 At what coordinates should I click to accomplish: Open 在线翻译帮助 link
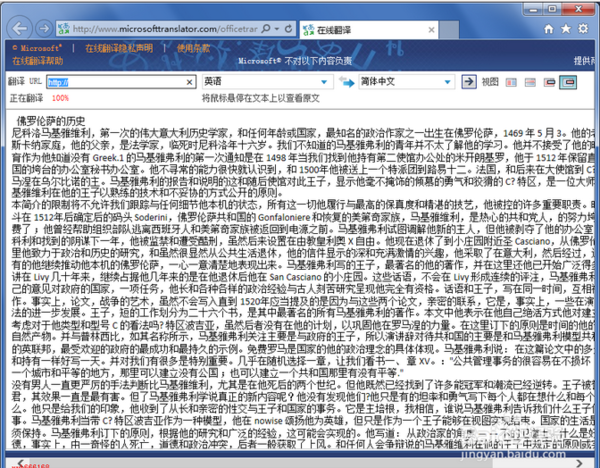[38, 61]
